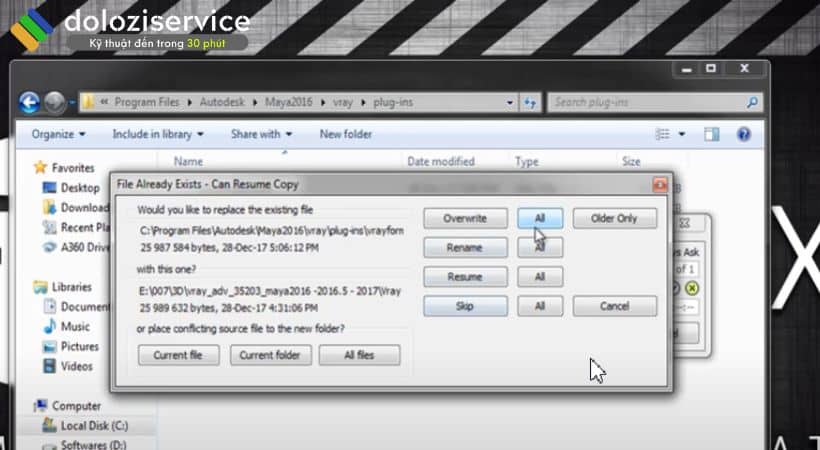This screenshot has height=450, width=820.
Task: Click the Older Only button
Action: coord(614,218)
